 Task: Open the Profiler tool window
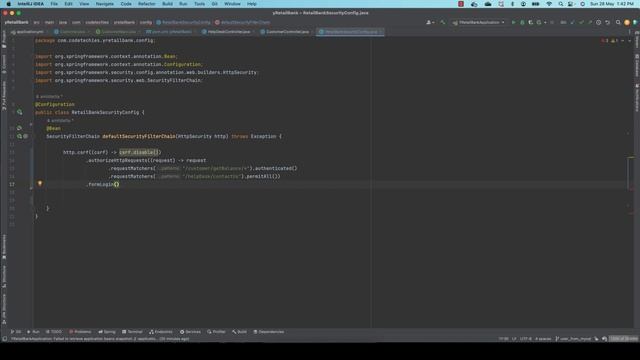click(x=216, y=332)
